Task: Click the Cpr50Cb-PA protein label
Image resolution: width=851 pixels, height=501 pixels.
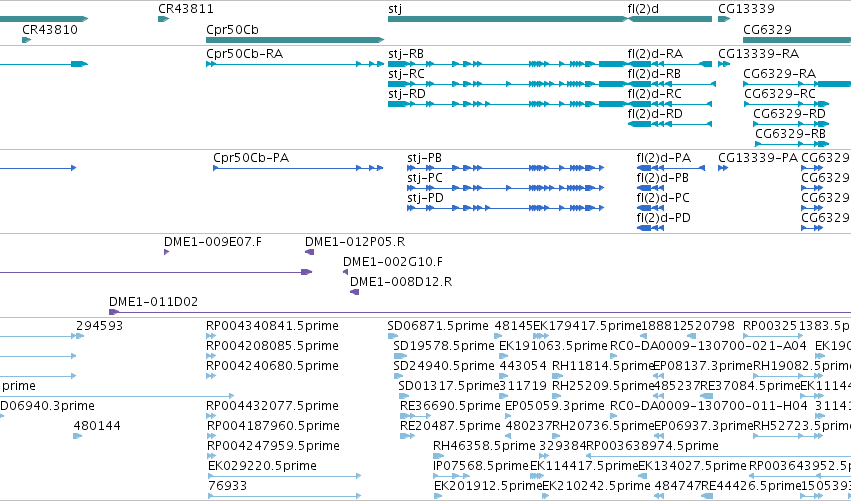Action: click(x=251, y=158)
